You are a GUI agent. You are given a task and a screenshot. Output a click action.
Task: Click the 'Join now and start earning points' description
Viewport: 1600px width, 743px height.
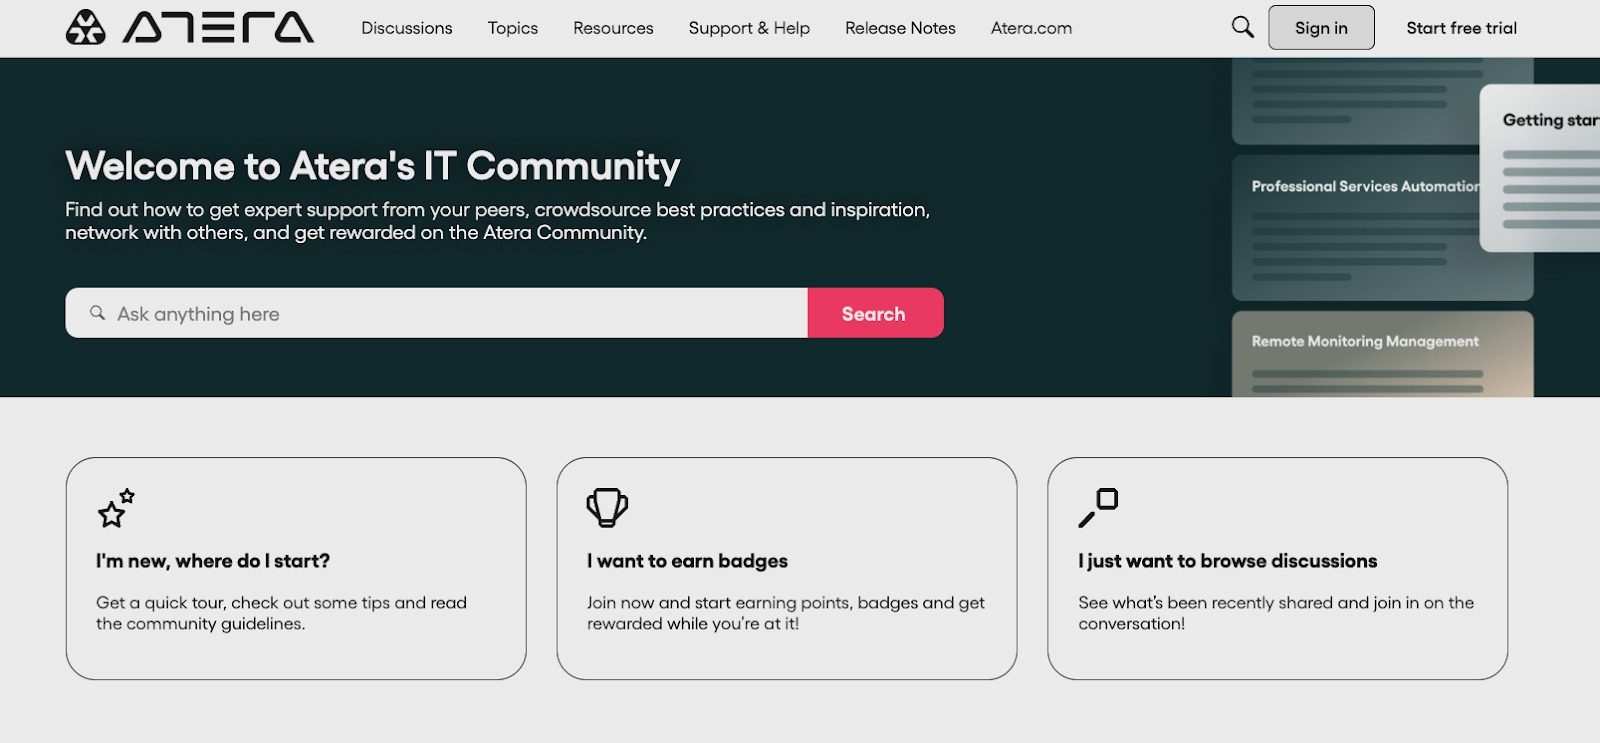(786, 613)
